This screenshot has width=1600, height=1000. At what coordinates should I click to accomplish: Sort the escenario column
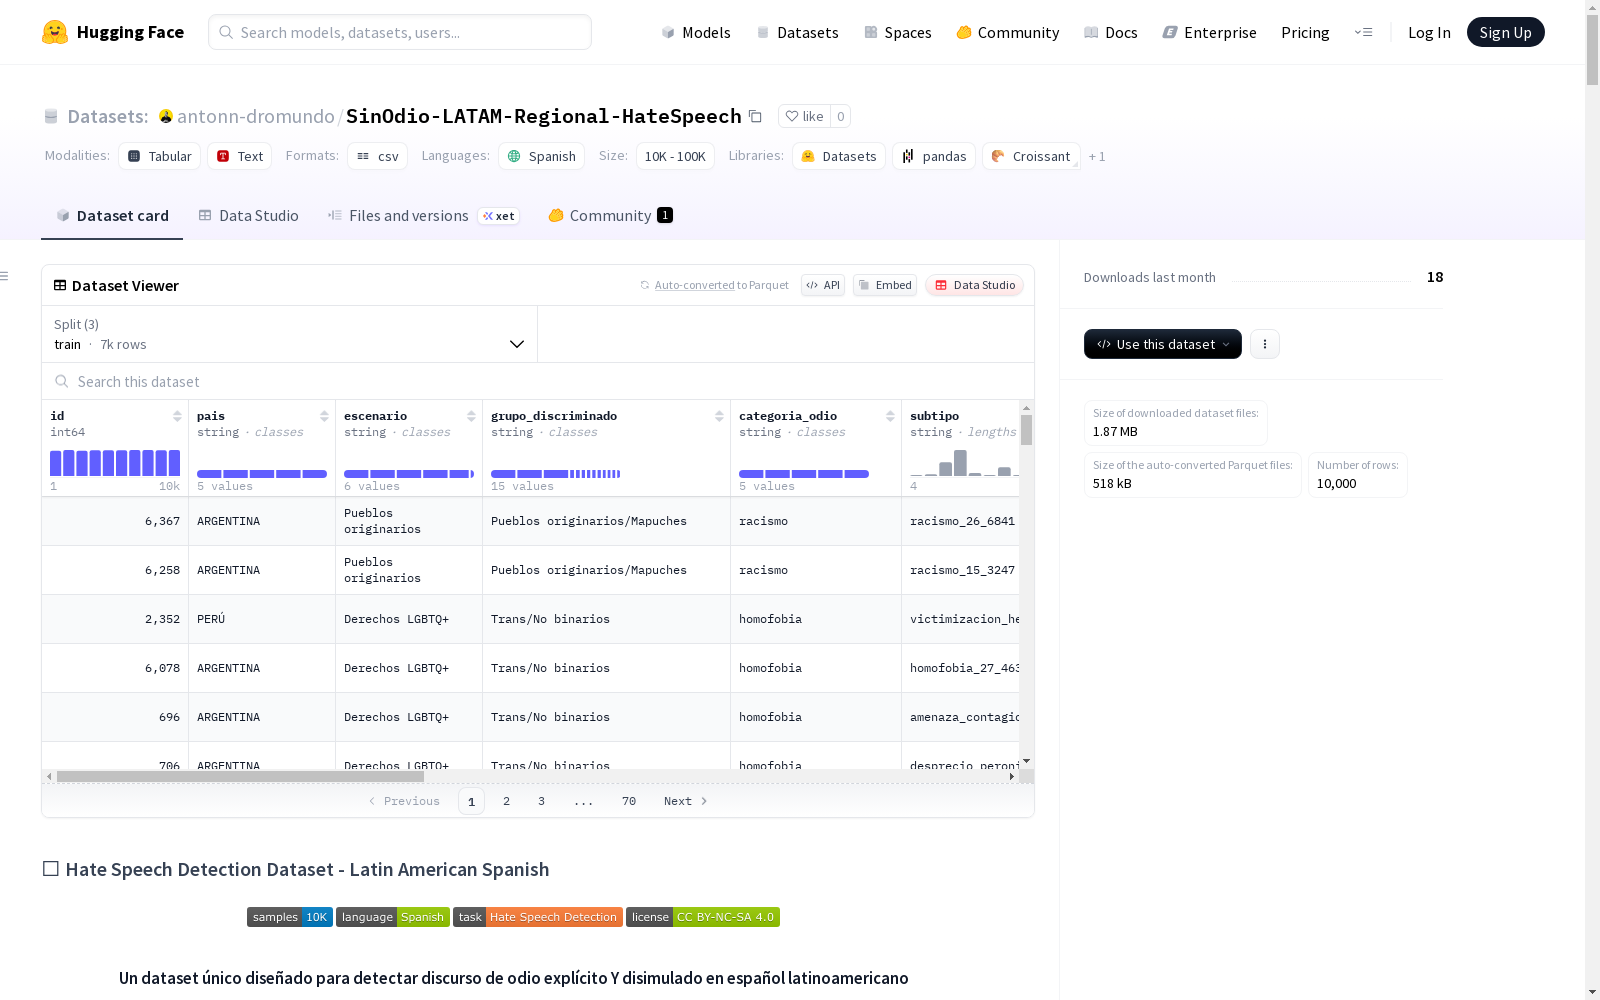(471, 416)
